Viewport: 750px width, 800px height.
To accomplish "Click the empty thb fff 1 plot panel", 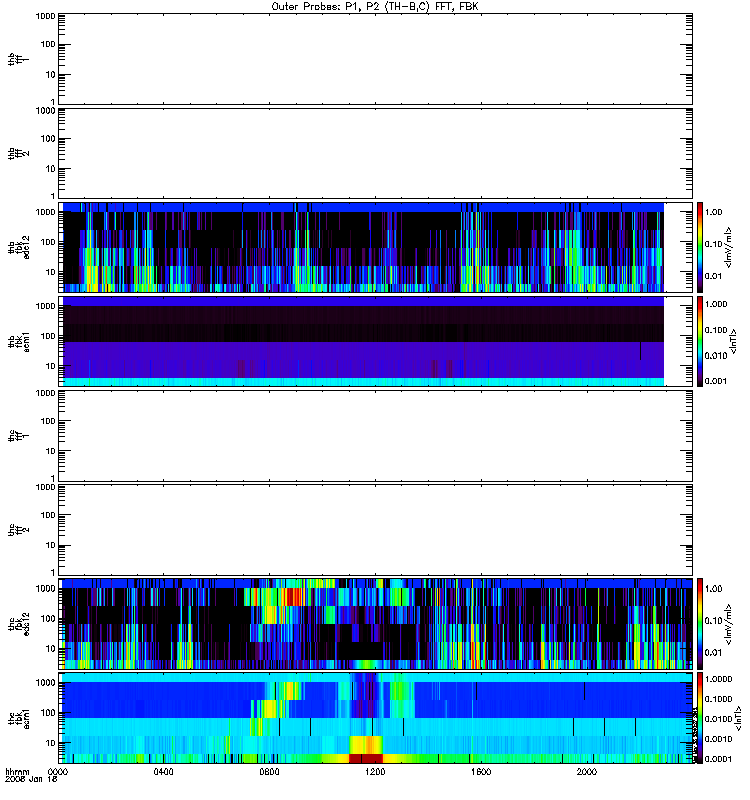I will point(376,59).
